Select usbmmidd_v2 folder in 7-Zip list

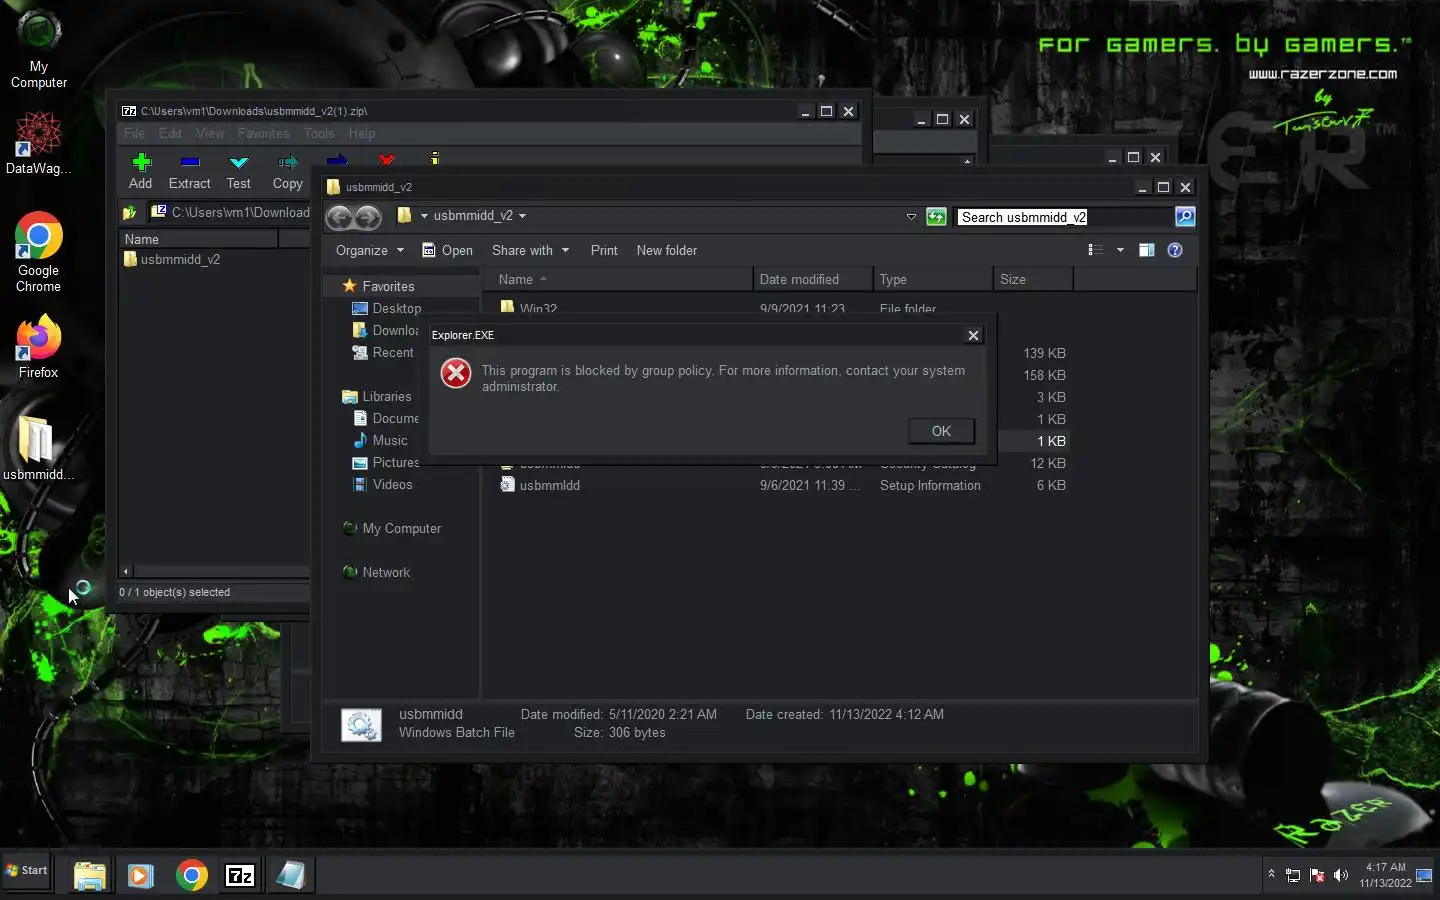coord(172,259)
